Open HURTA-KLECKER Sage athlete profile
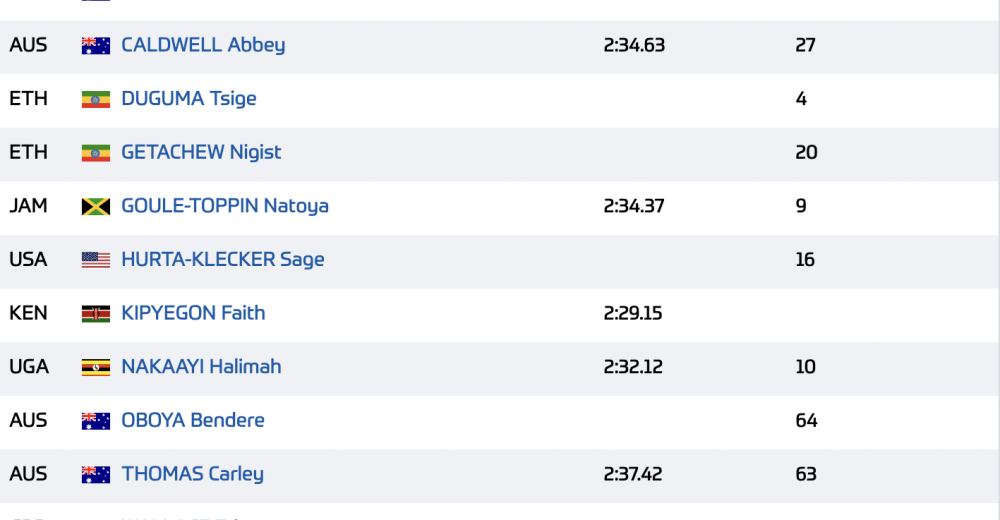1000x520 pixels. pos(223,260)
